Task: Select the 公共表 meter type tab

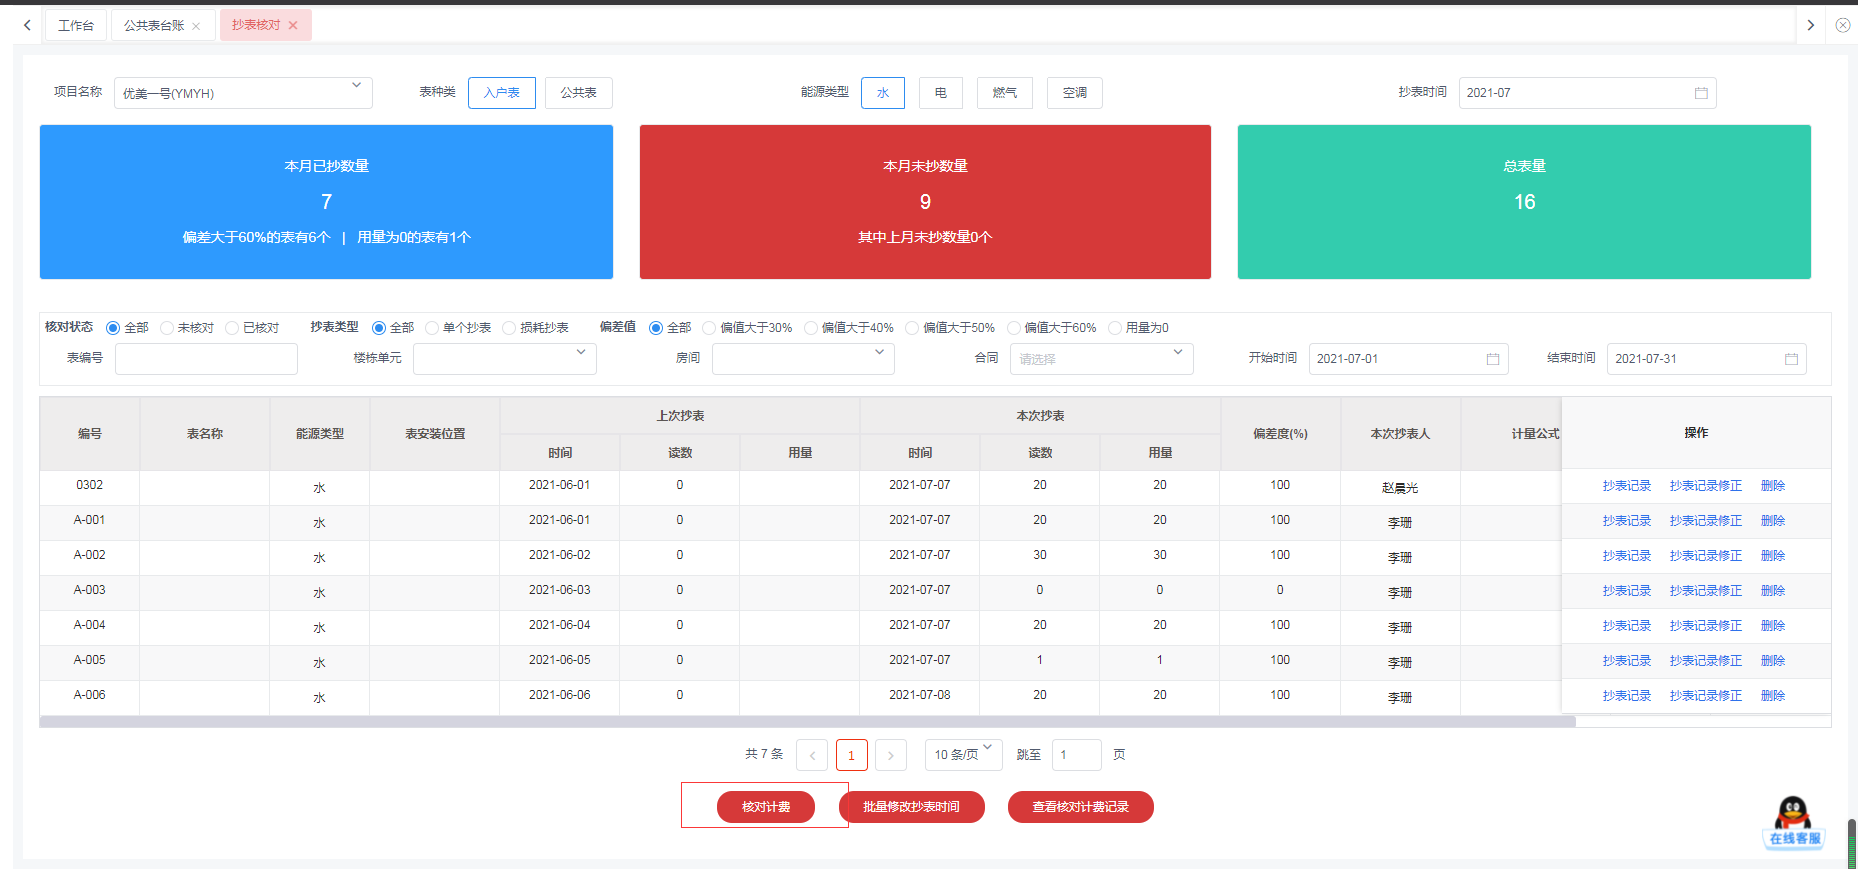Action: tap(578, 93)
